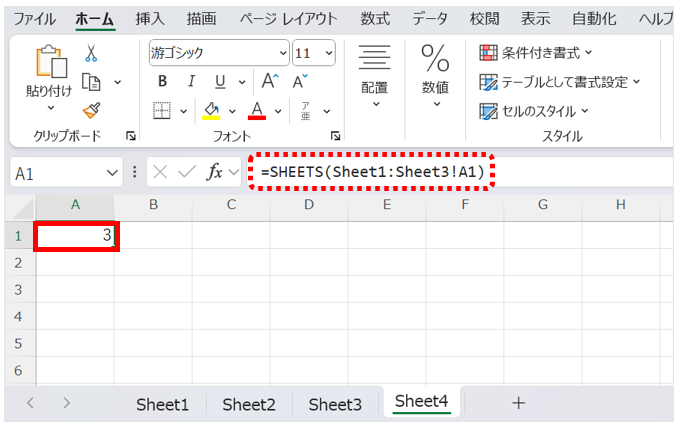The width and height of the screenshot is (681, 431).
Task: Expand the borders dropdown arrow
Action: 184,112
